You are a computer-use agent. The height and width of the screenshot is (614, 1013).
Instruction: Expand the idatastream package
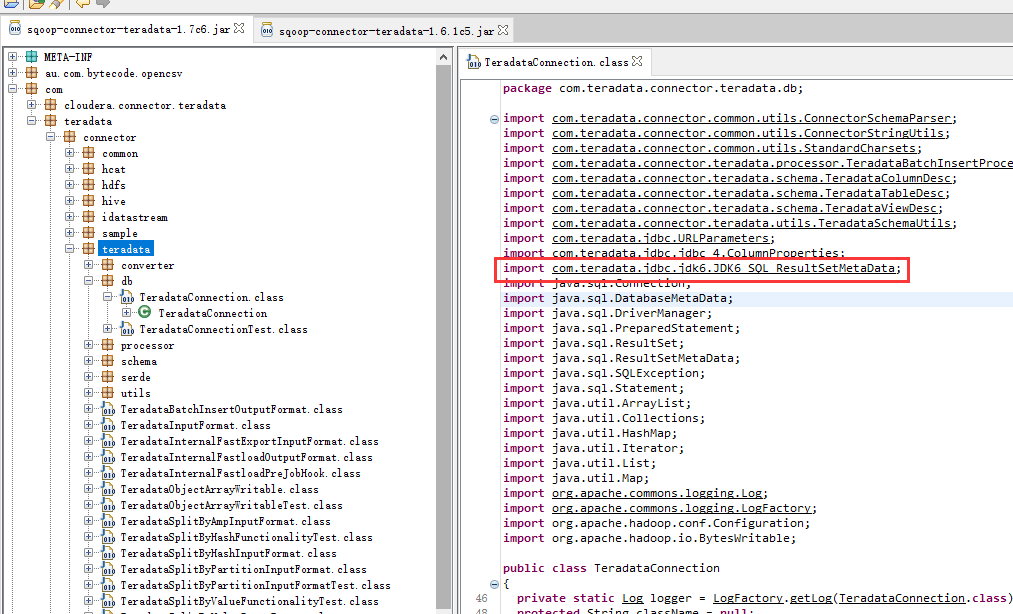click(69, 217)
